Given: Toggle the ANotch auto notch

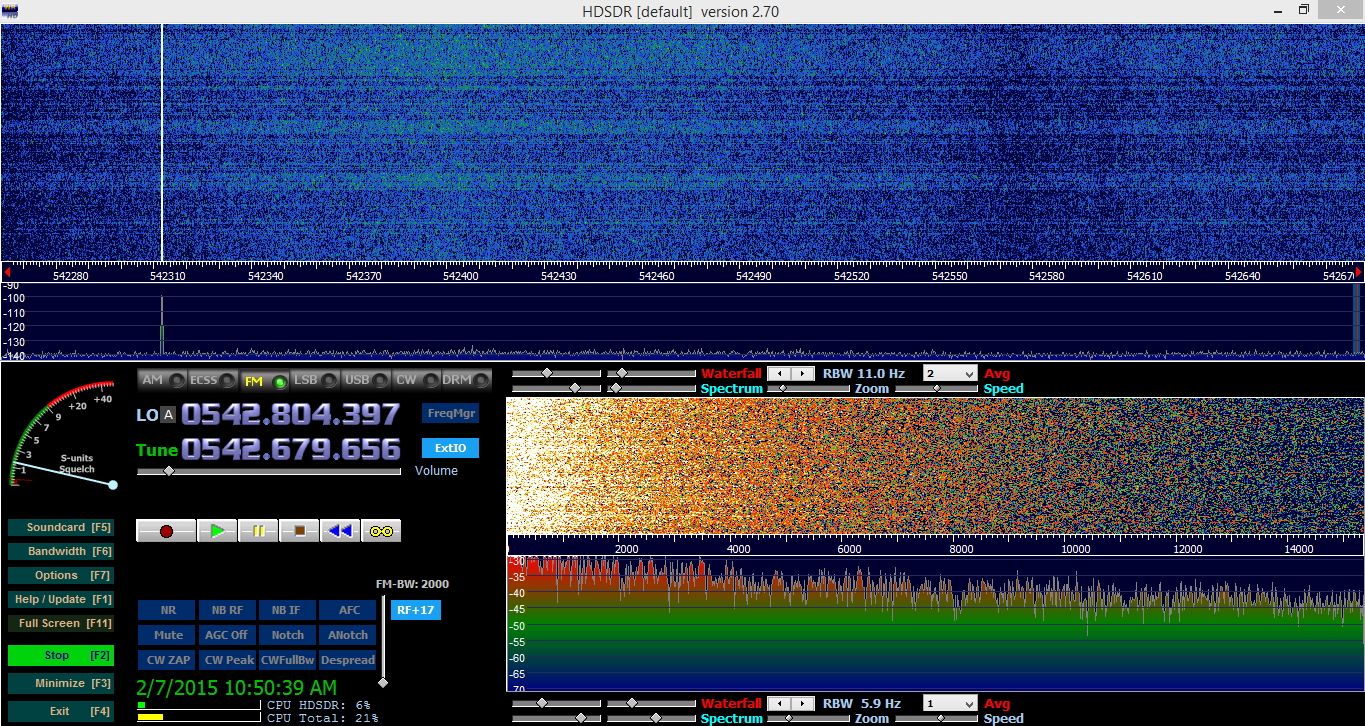Looking at the screenshot, I should coord(348,635).
